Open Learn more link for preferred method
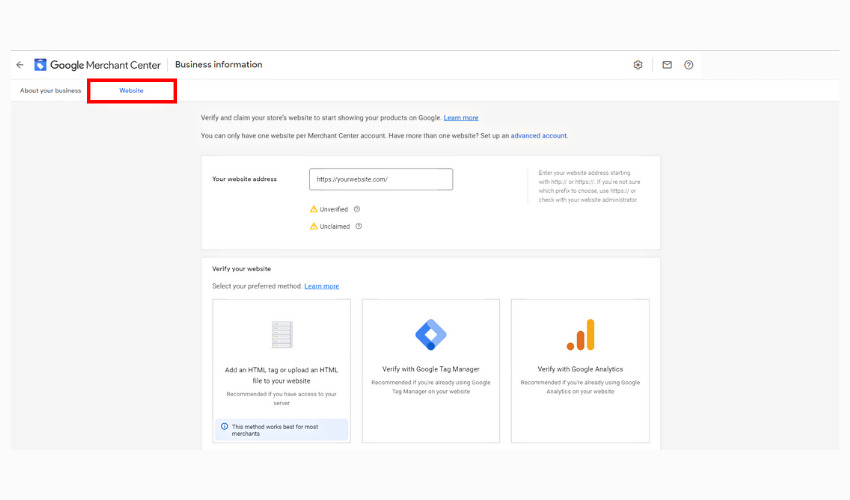 [321, 286]
